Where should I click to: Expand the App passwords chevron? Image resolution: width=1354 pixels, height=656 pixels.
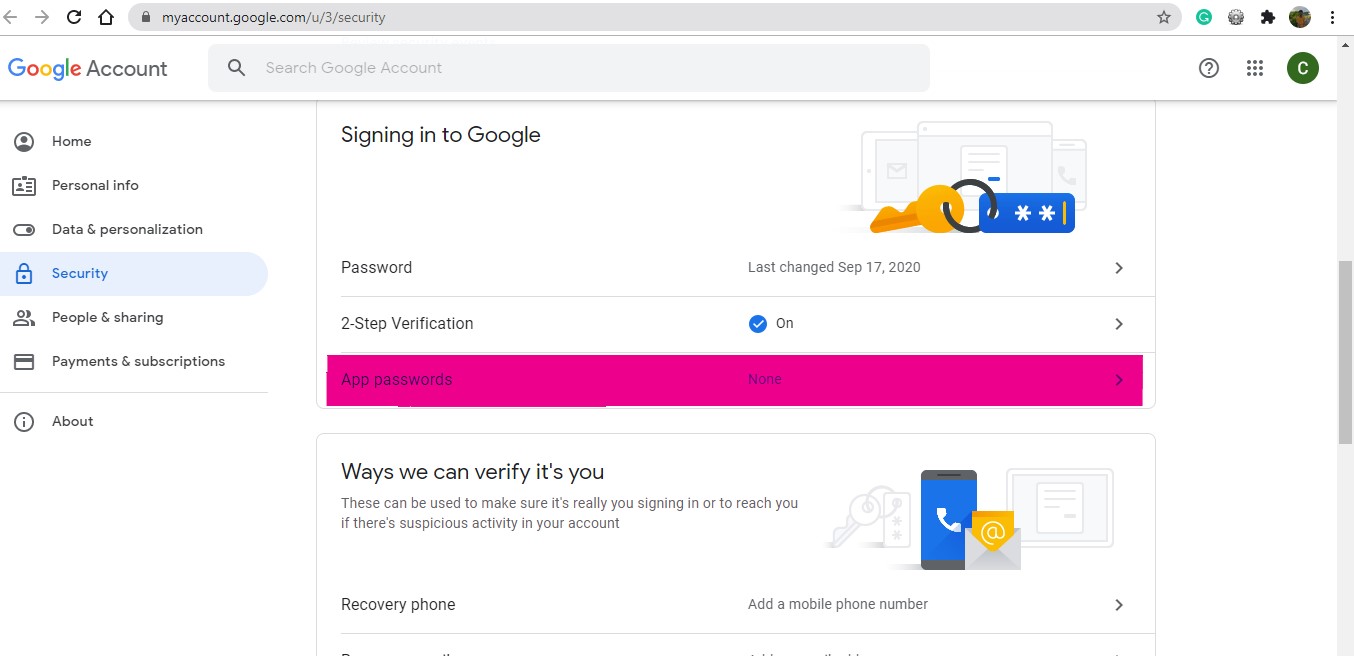tap(1119, 380)
